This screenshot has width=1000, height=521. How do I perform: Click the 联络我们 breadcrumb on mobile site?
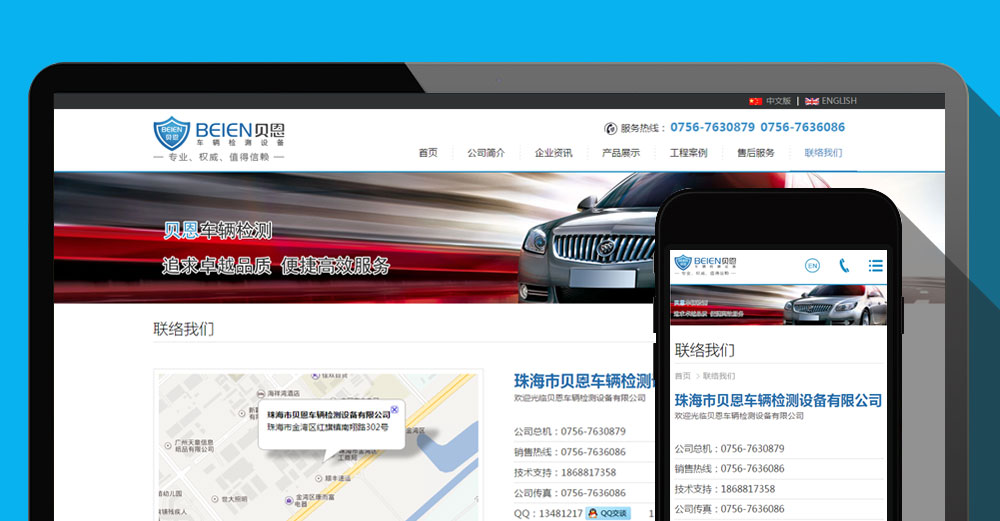tap(719, 376)
